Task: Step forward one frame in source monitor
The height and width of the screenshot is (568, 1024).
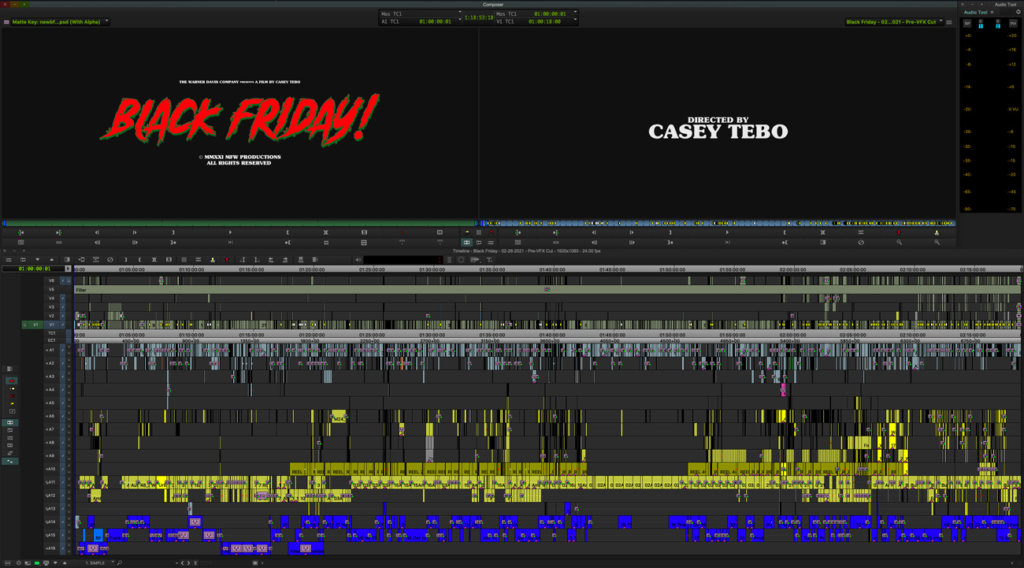Action: click(135, 232)
